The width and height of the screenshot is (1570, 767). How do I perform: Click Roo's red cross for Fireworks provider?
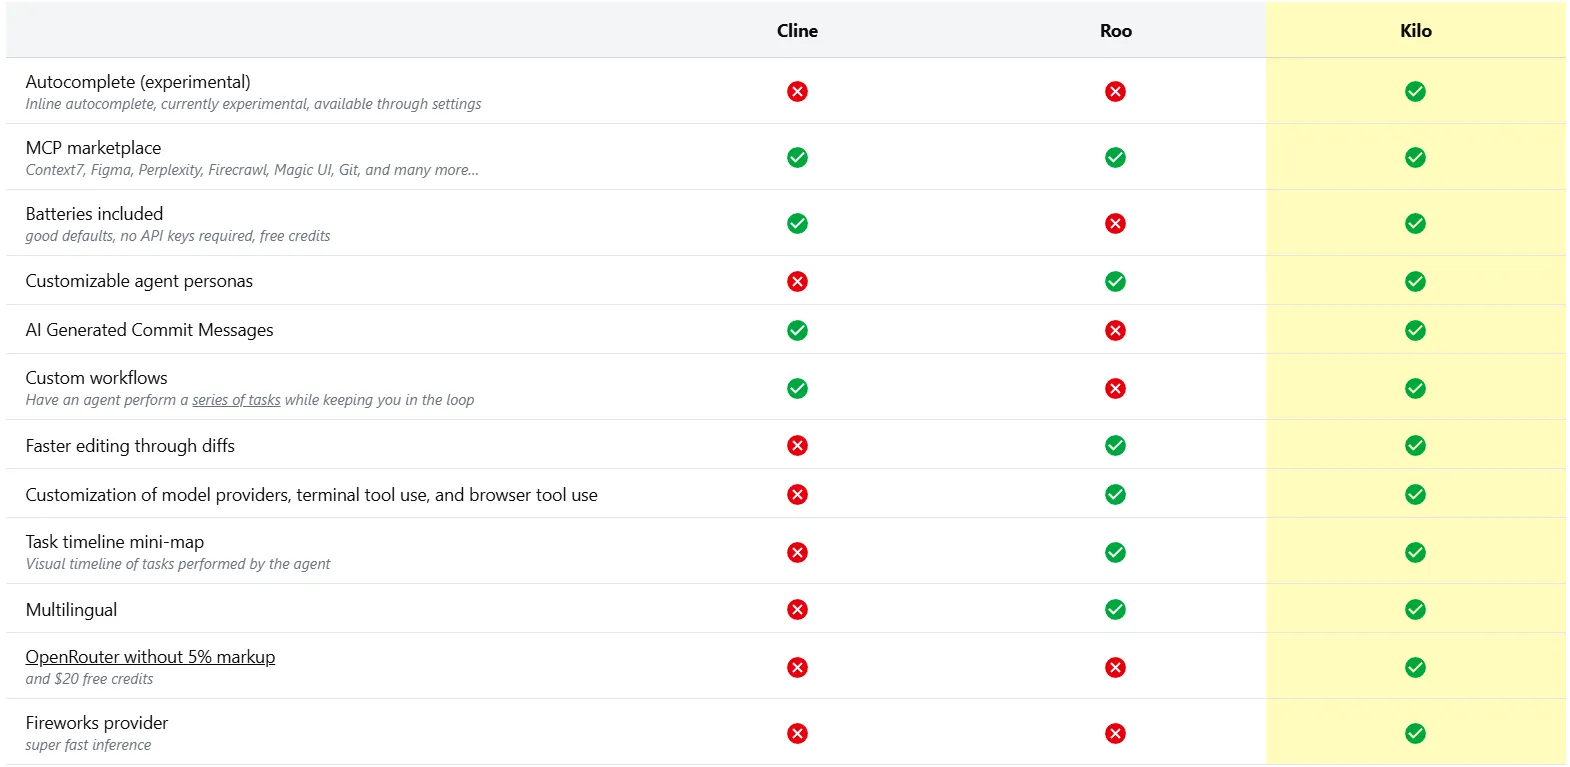(x=1115, y=733)
